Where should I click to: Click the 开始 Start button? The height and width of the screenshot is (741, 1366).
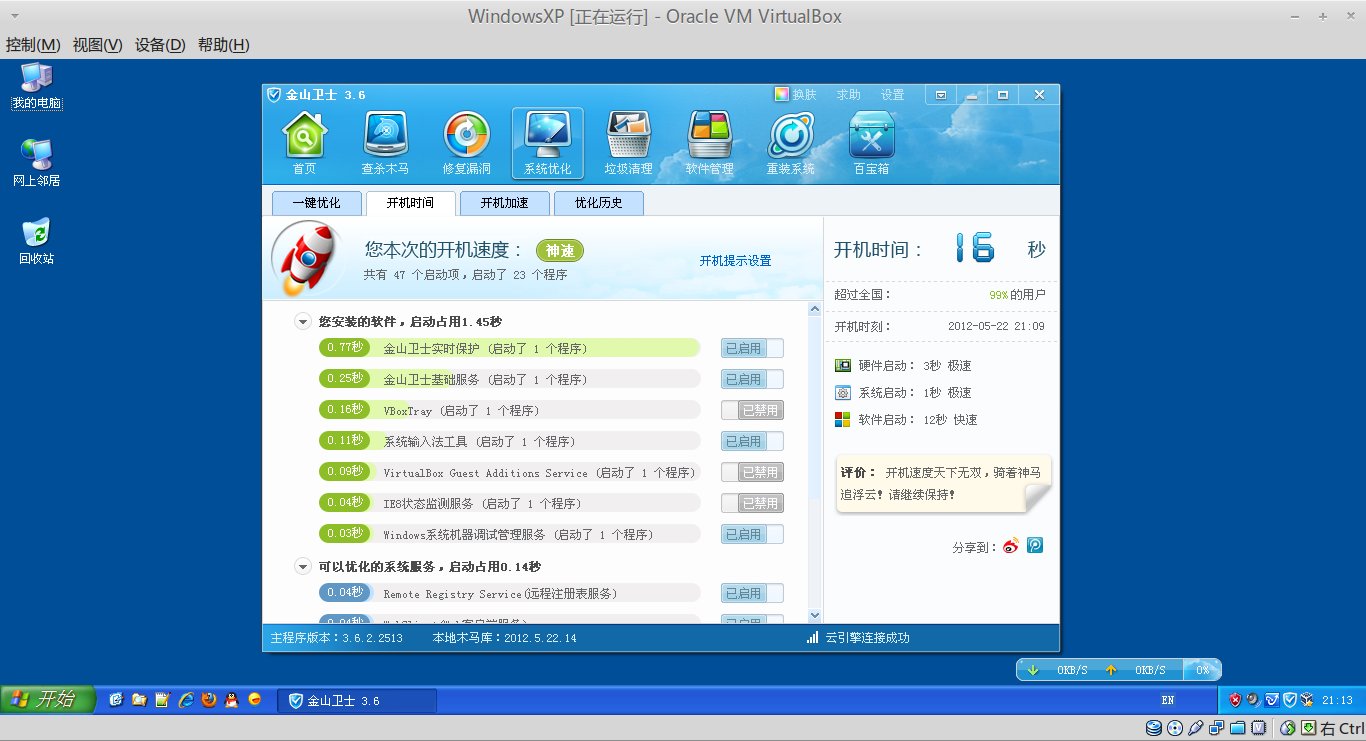coord(48,699)
